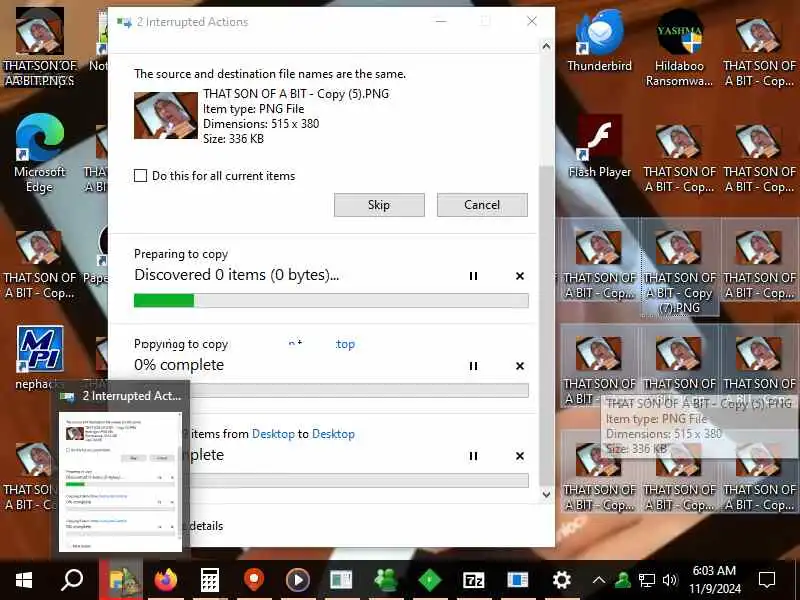
Task: Cancel the file conflict prompt
Action: click(482, 205)
